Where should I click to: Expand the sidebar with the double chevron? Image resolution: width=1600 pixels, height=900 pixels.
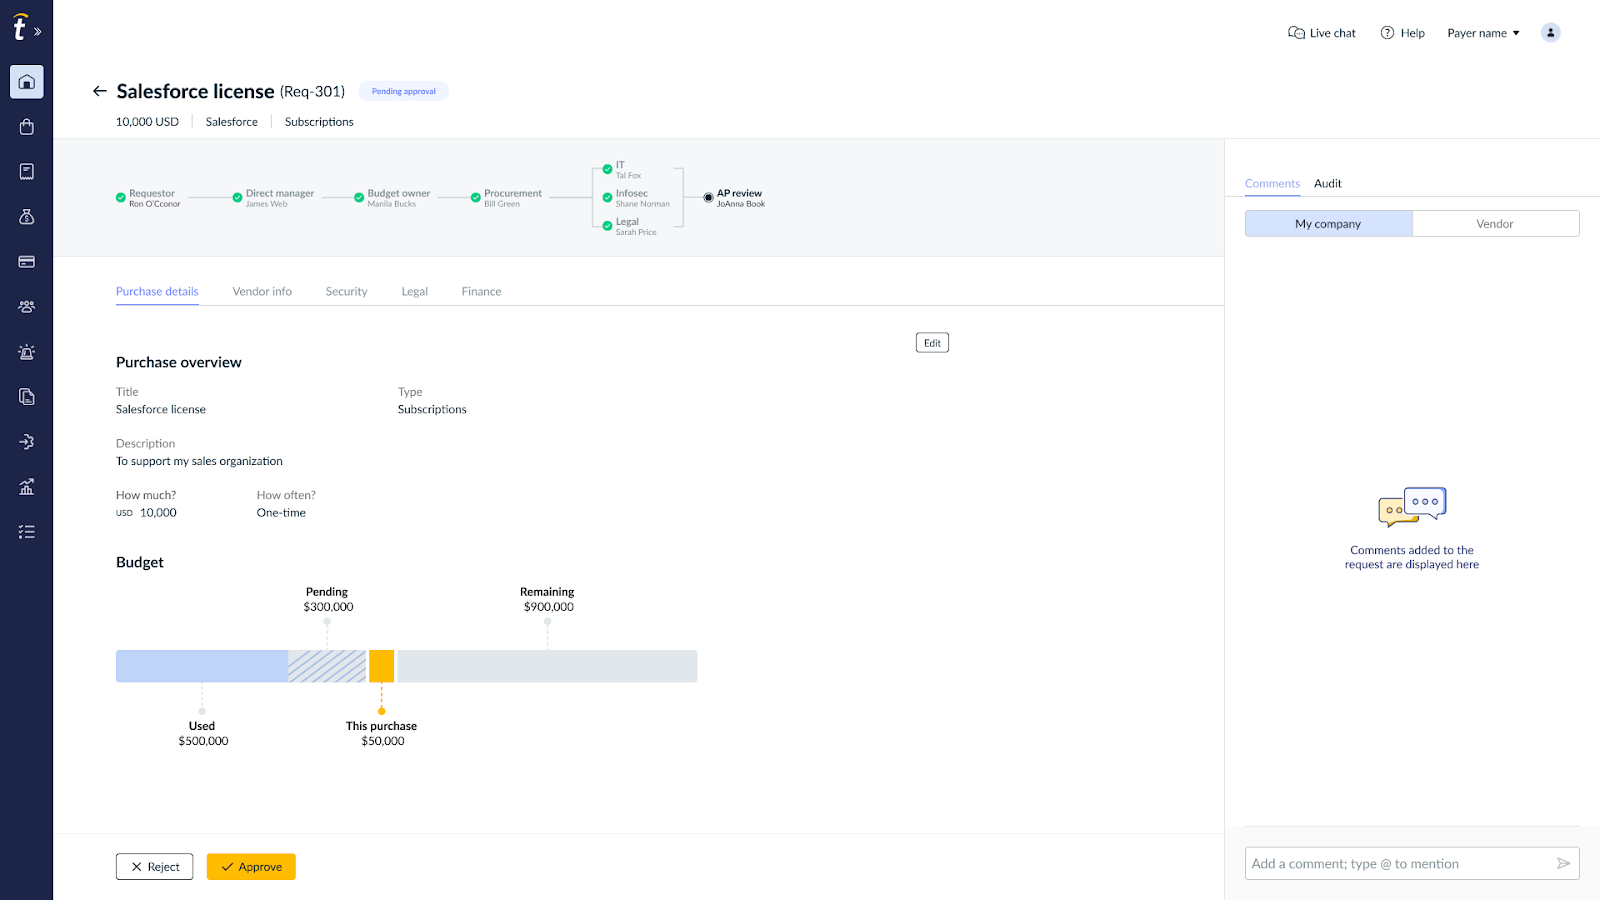tap(38, 32)
